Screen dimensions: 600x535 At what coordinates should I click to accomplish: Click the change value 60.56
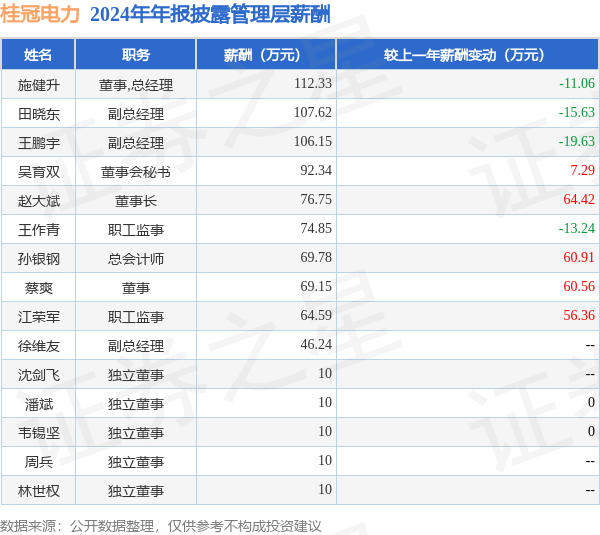579,287
